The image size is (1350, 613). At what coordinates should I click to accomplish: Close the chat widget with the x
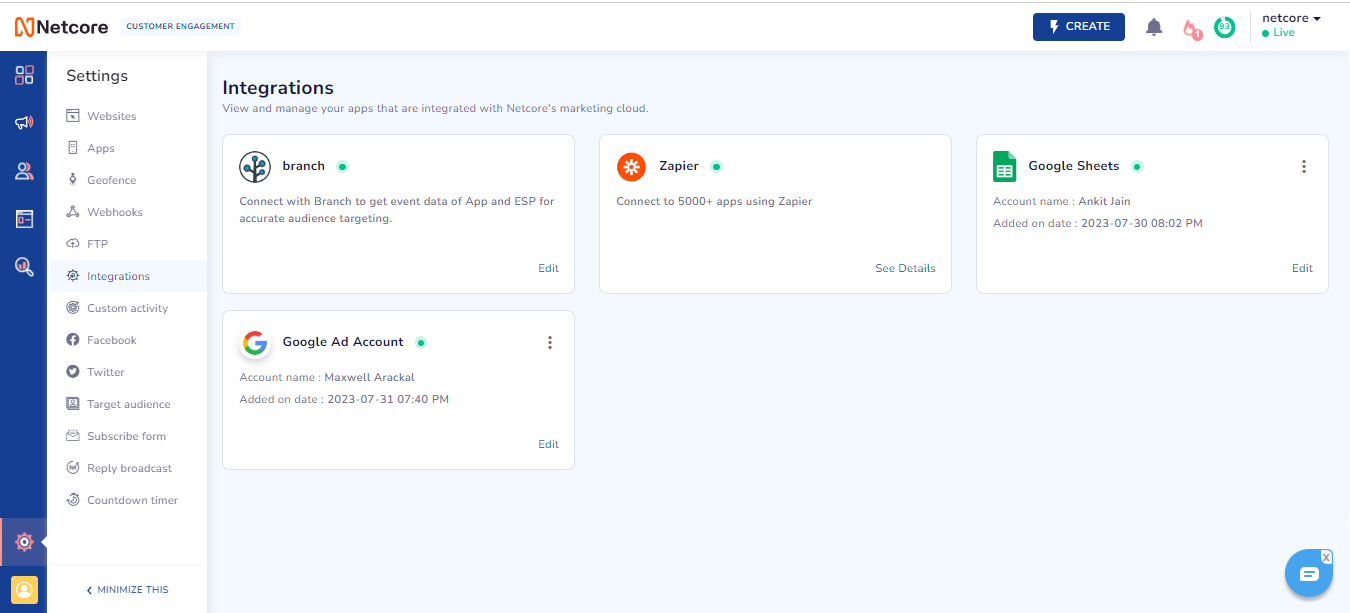pyautogui.click(x=1326, y=557)
